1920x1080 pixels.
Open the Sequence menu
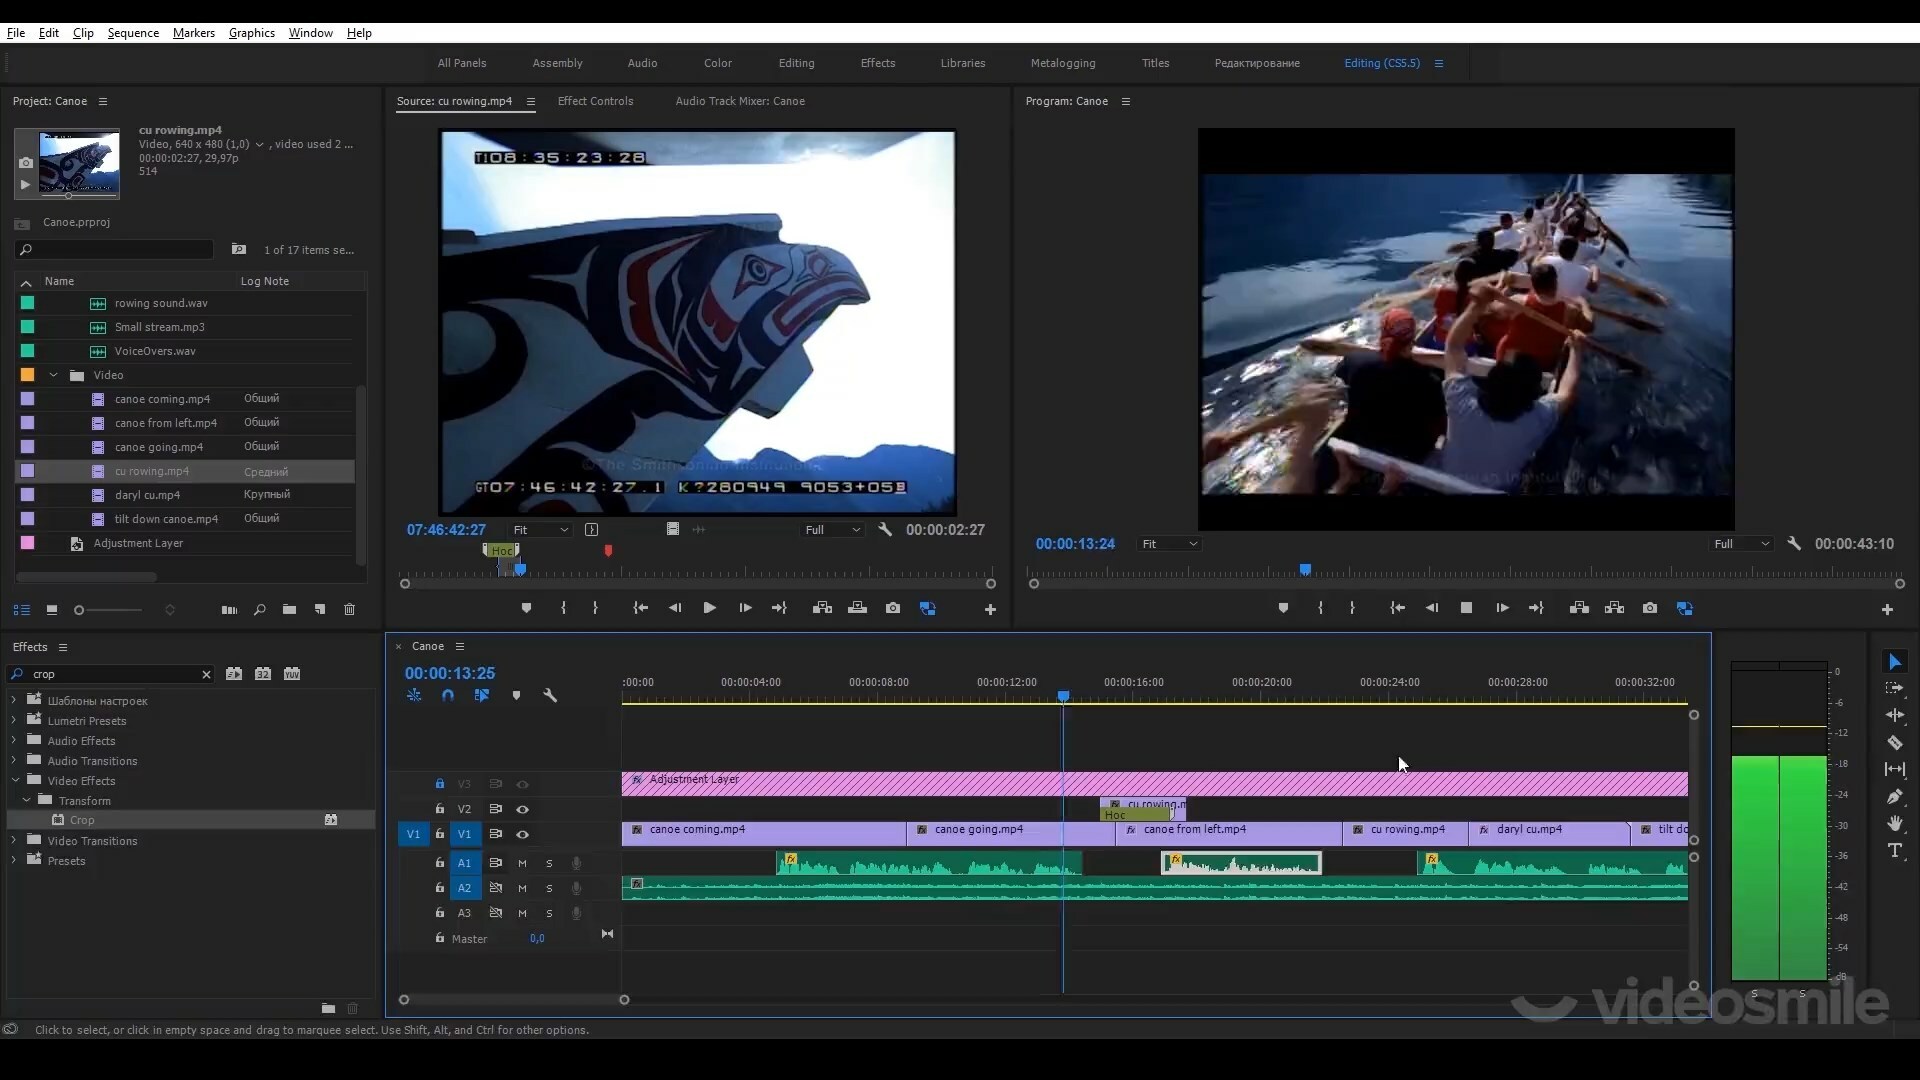click(133, 33)
